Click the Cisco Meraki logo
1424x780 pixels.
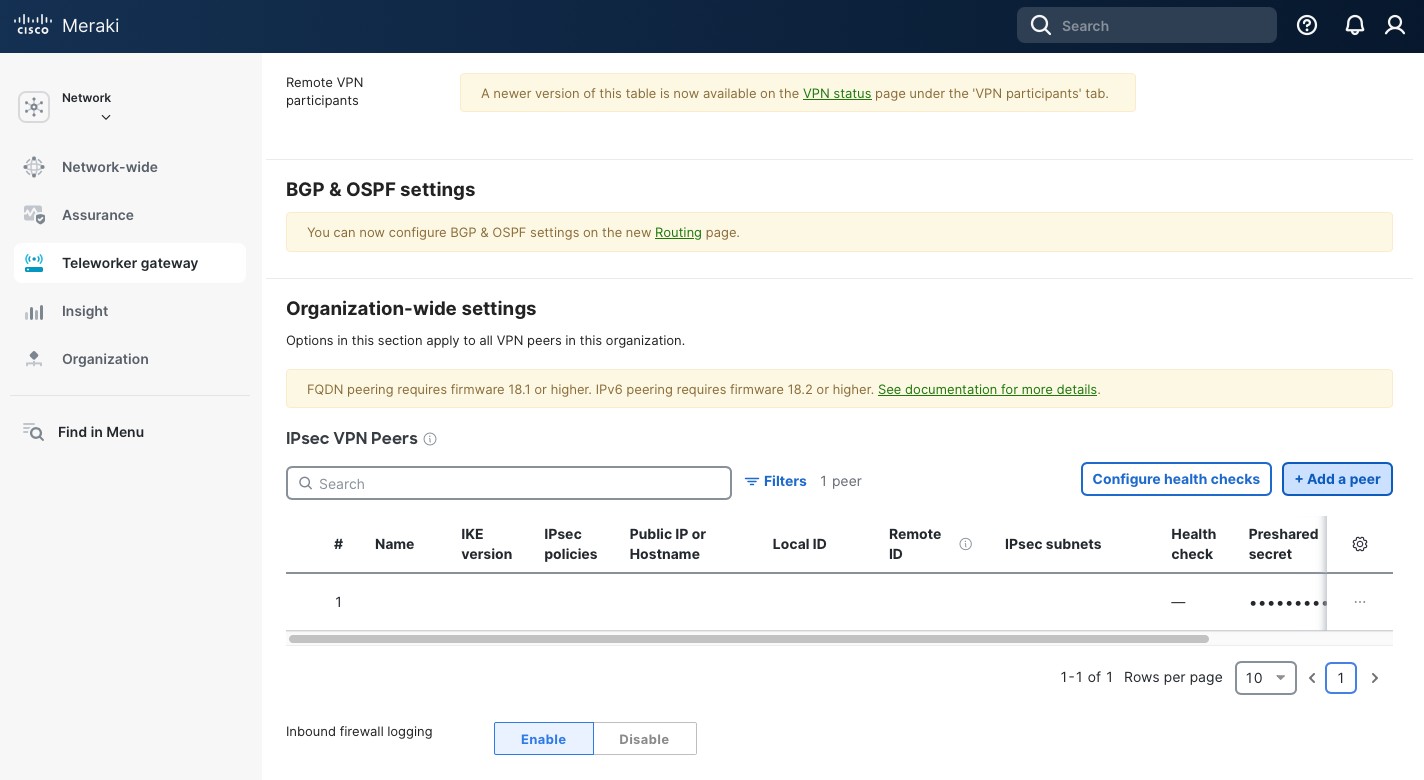[67, 26]
